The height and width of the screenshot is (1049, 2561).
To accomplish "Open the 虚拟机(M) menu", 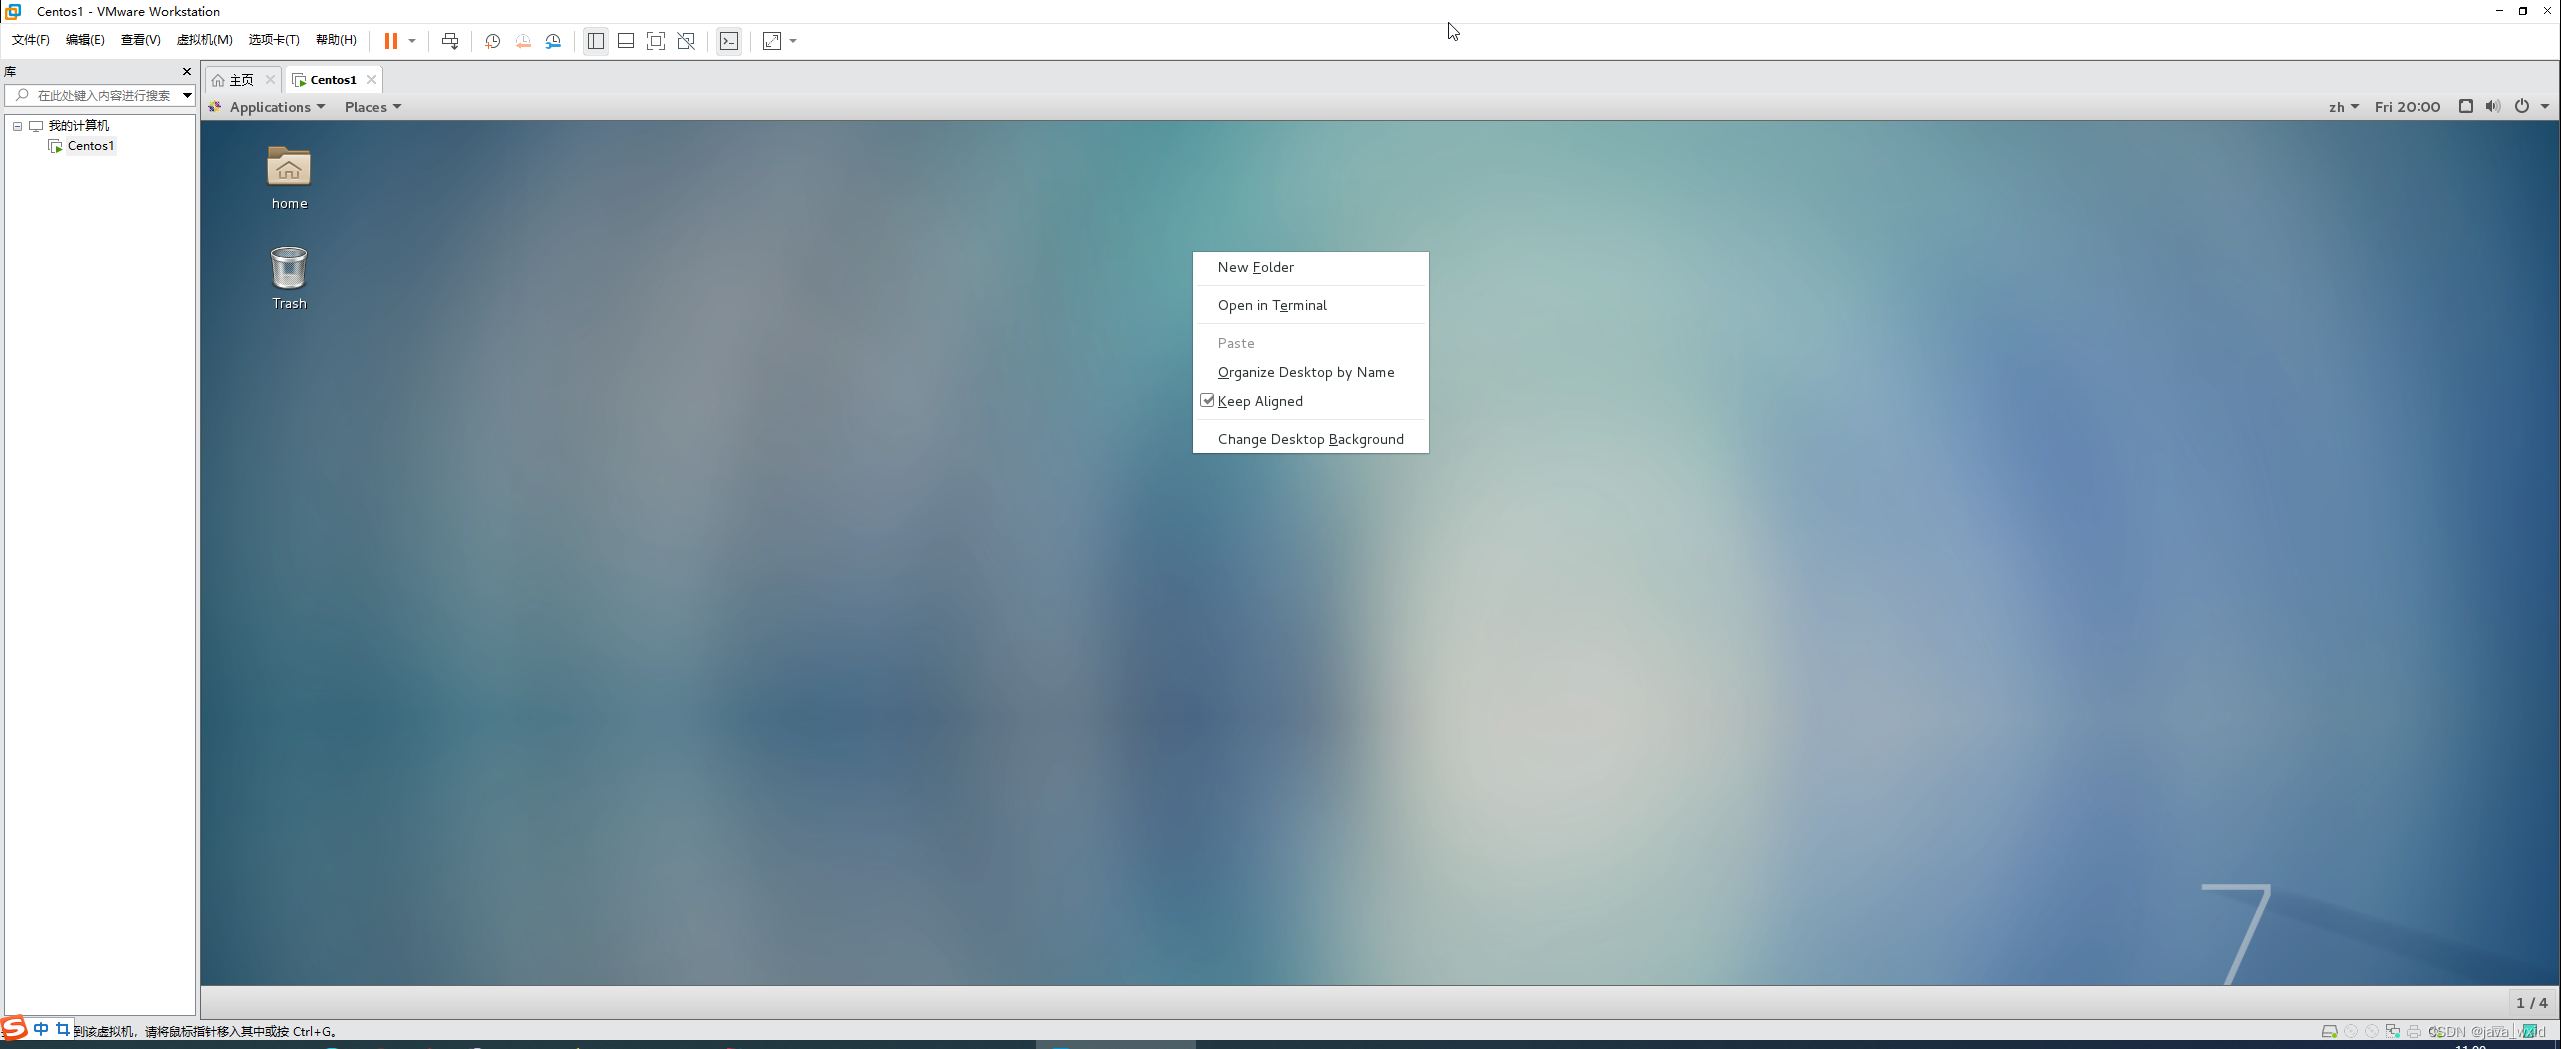I will point(205,40).
